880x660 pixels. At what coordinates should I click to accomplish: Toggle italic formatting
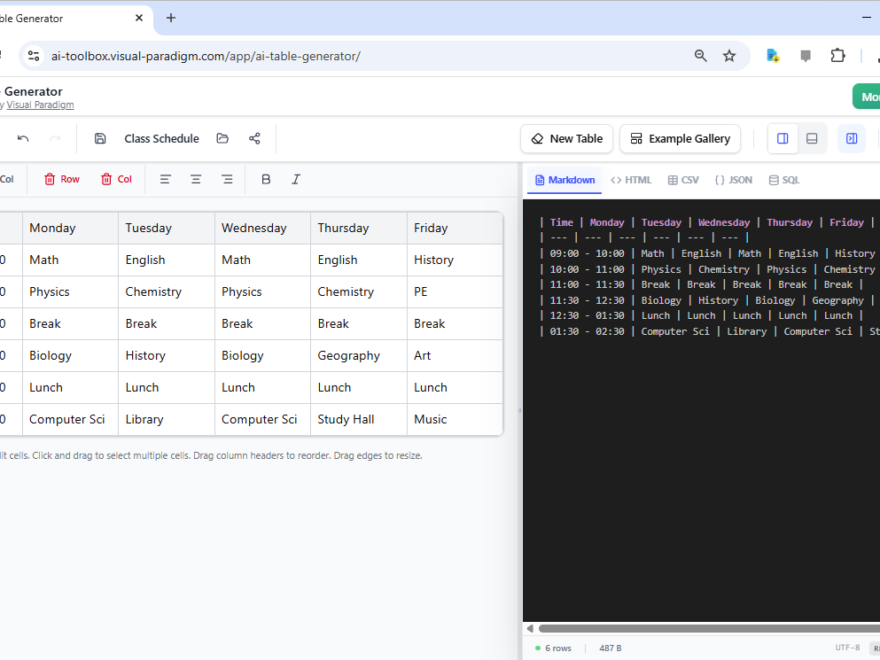(295, 179)
